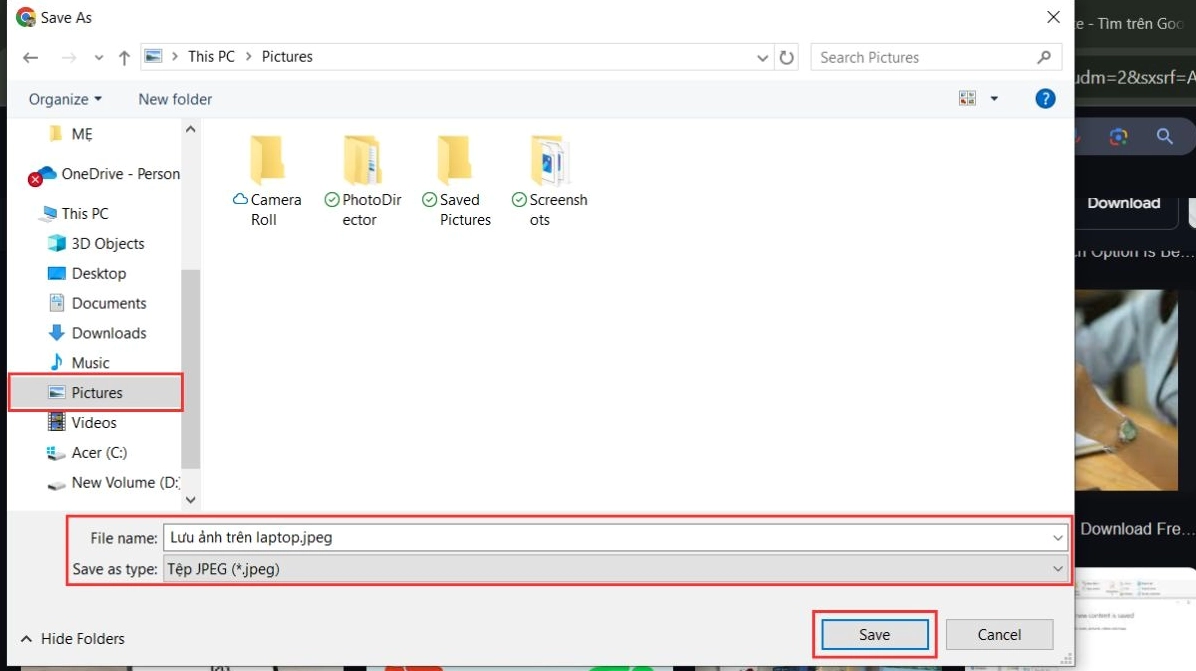Expand the Organize dropdown
Viewport: 1196px width, 671px height.
[64, 98]
